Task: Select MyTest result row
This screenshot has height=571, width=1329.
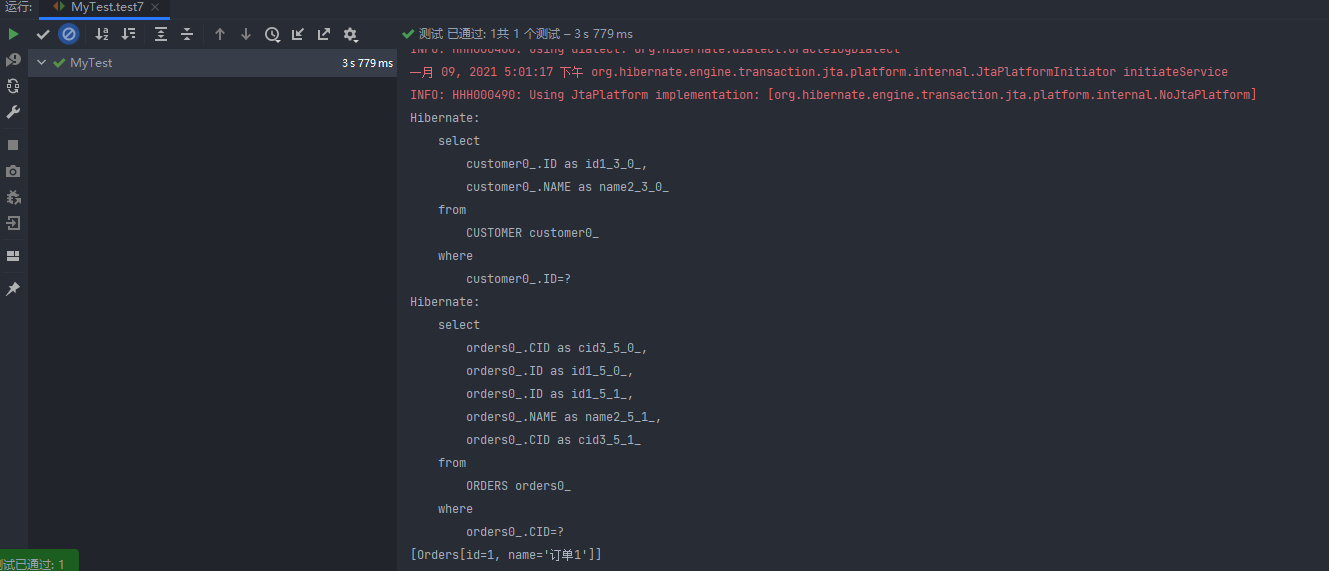Action: [x=212, y=63]
